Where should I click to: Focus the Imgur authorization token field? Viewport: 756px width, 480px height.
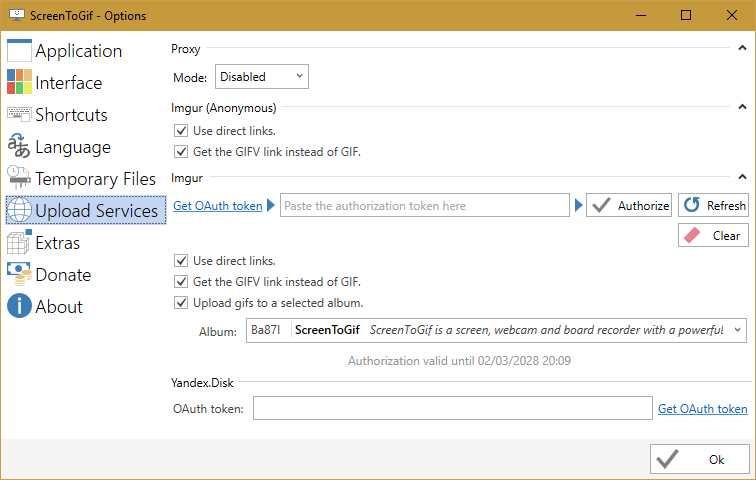pyautogui.click(x=424, y=205)
